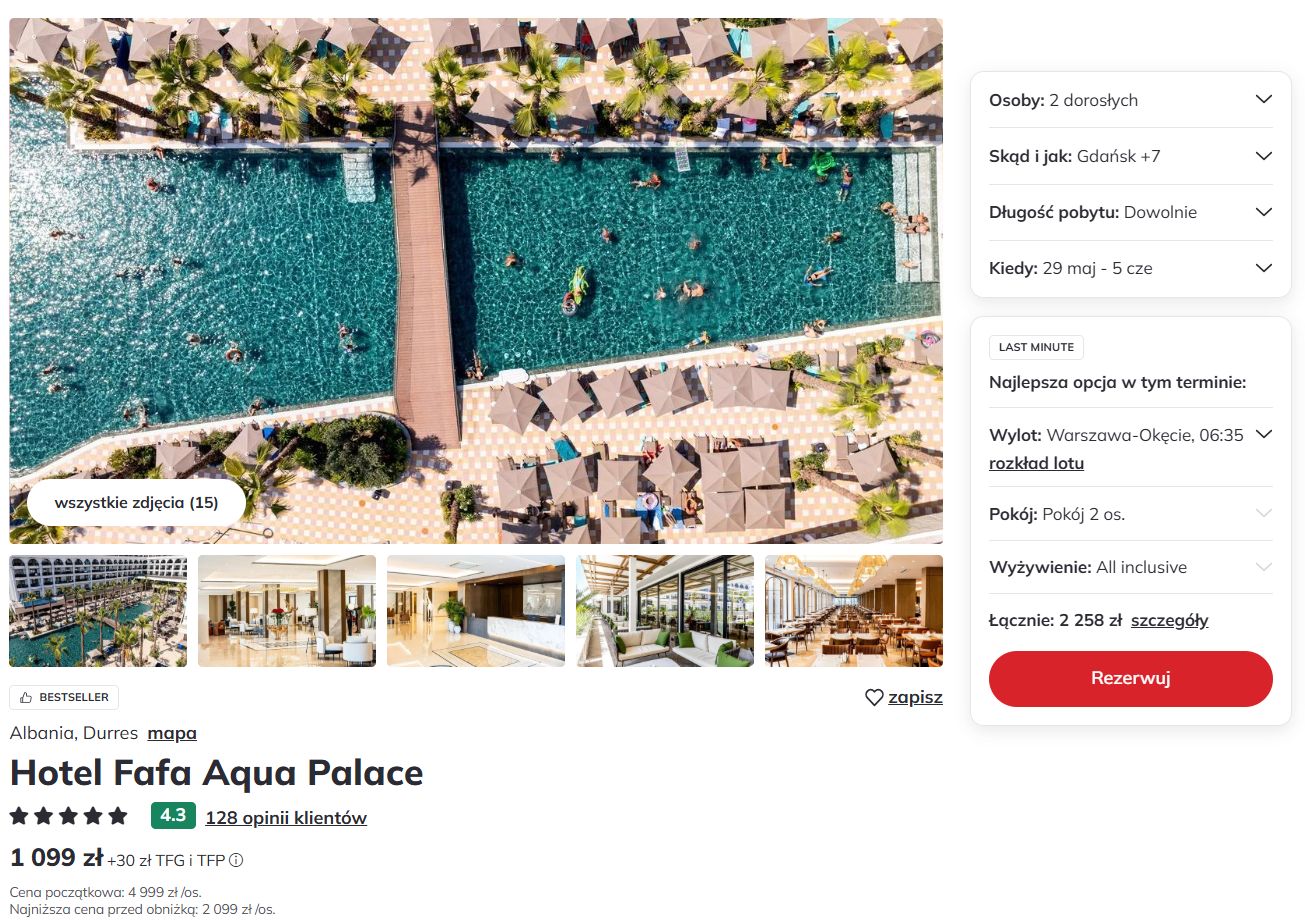Expand the Osoby 2 dorosłych dropdown
The image size is (1305, 920).
click(x=1131, y=100)
